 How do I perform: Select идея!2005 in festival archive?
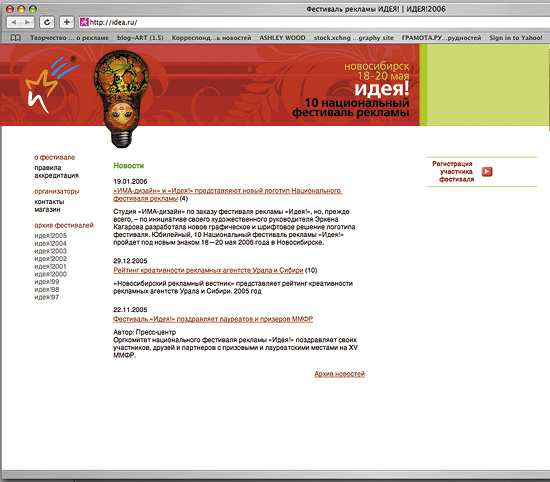click(51, 236)
